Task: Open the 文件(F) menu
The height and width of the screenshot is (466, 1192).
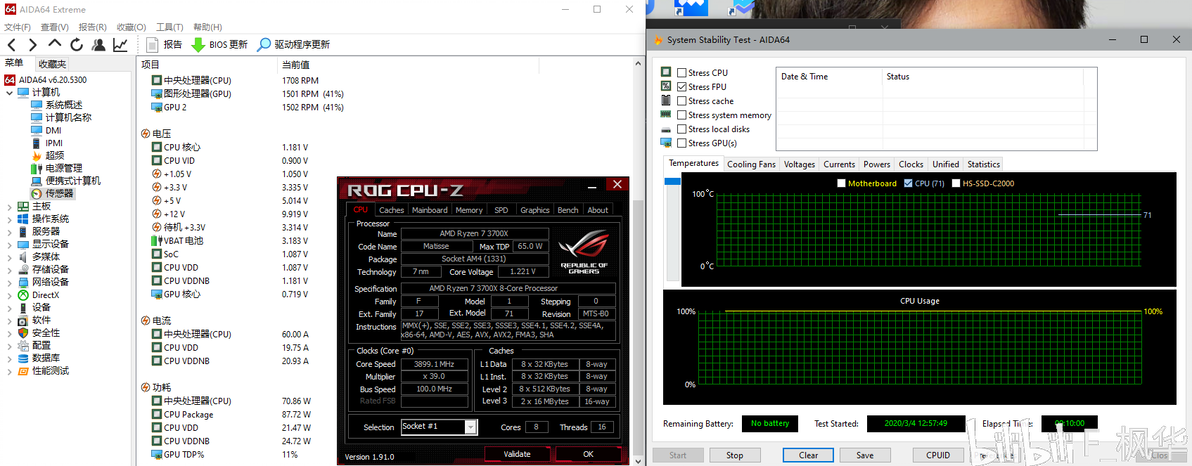Action: pyautogui.click(x=17, y=27)
